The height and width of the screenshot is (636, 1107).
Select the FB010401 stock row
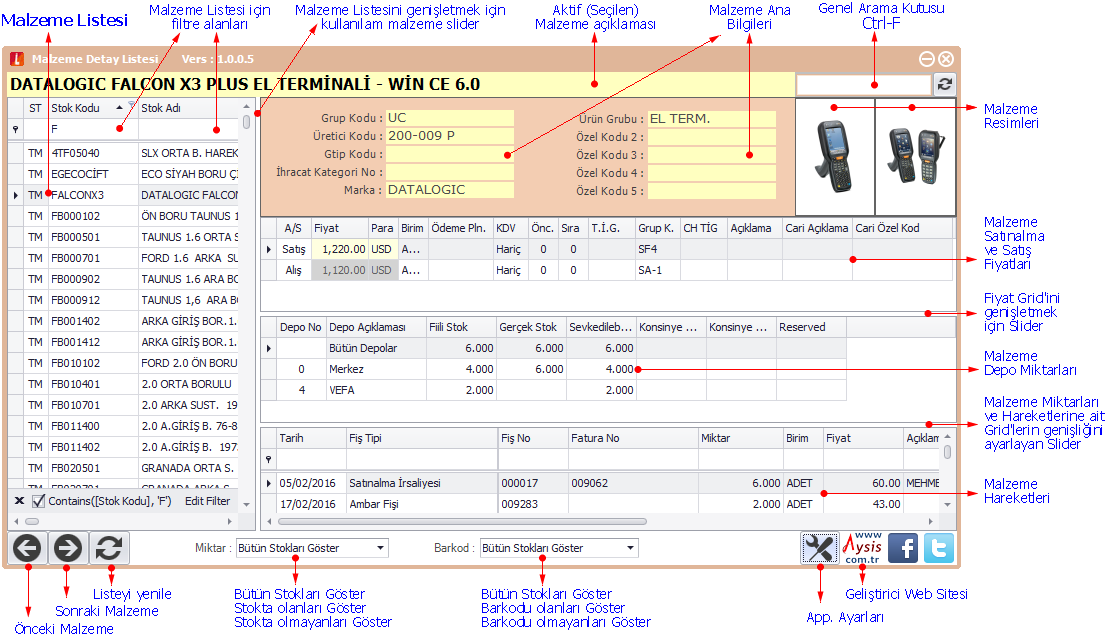(124, 384)
